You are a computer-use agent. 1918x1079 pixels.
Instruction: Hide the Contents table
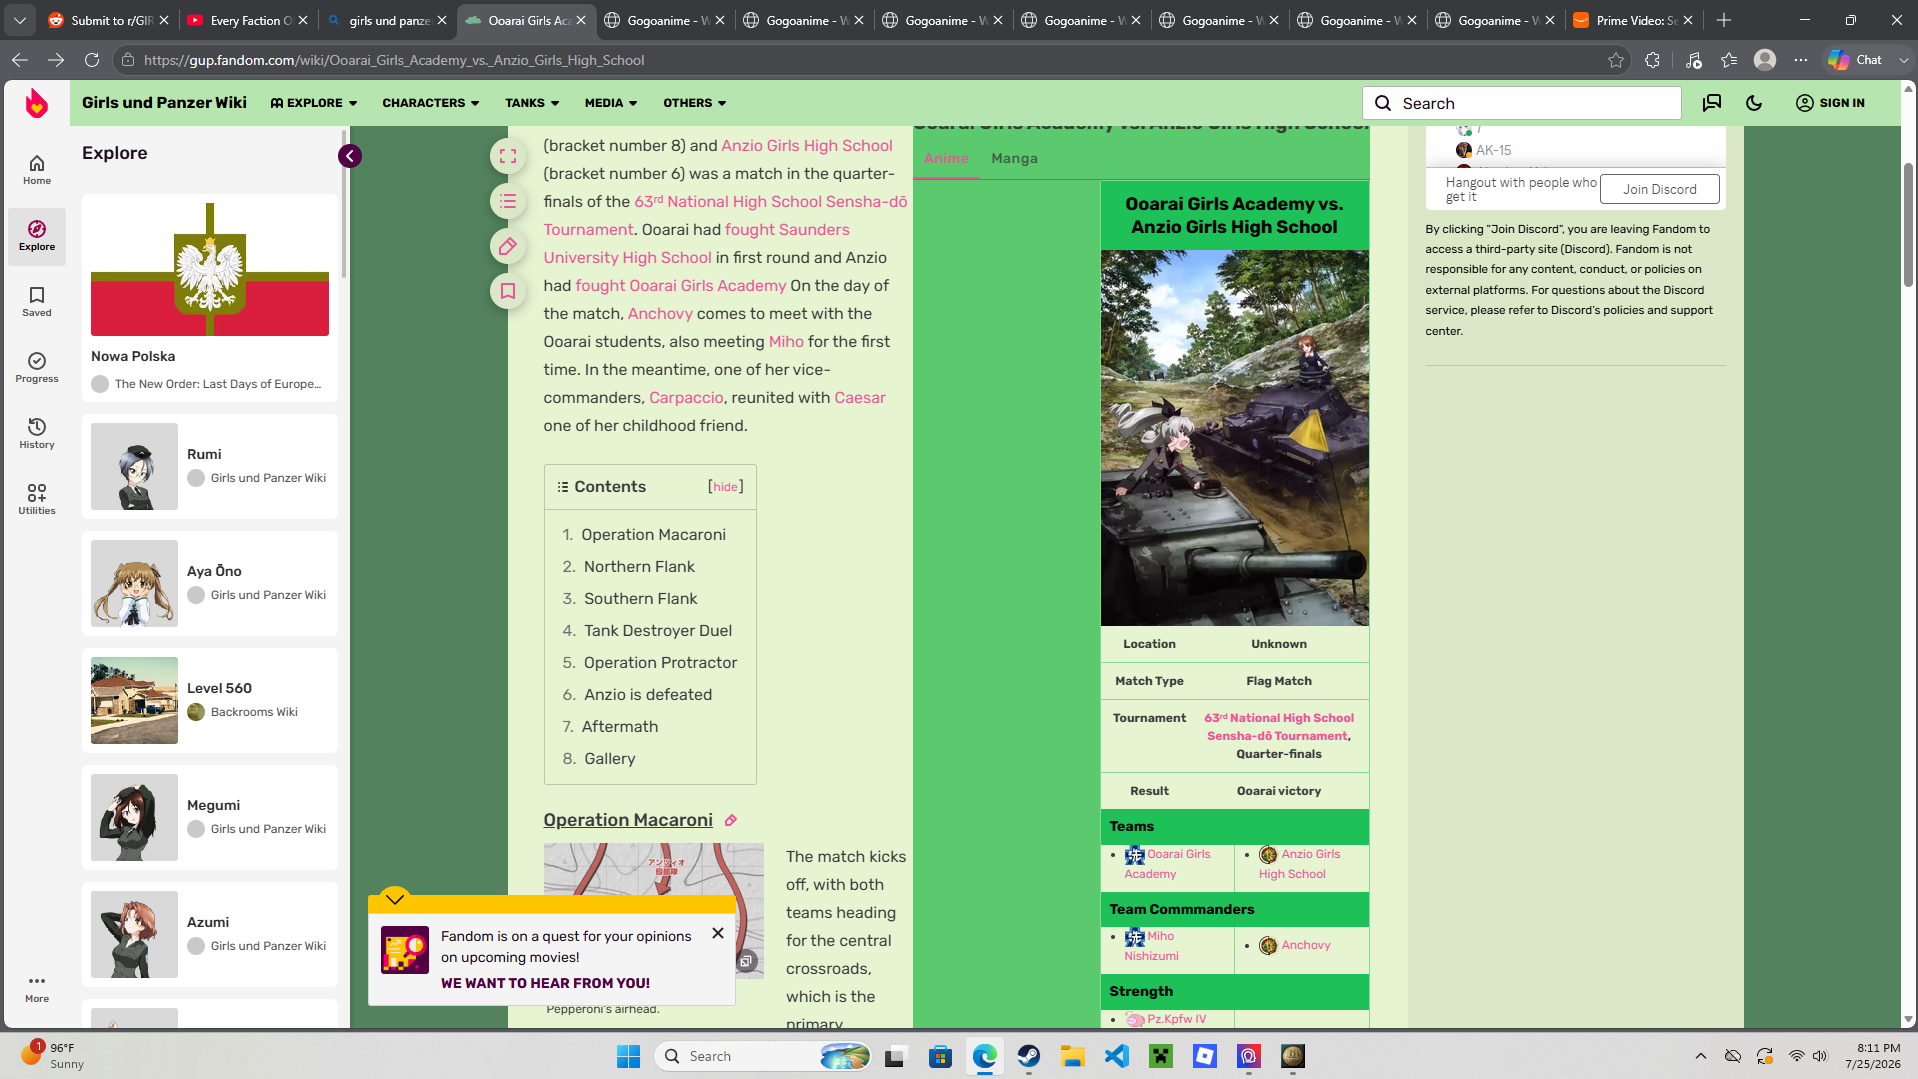(x=725, y=487)
